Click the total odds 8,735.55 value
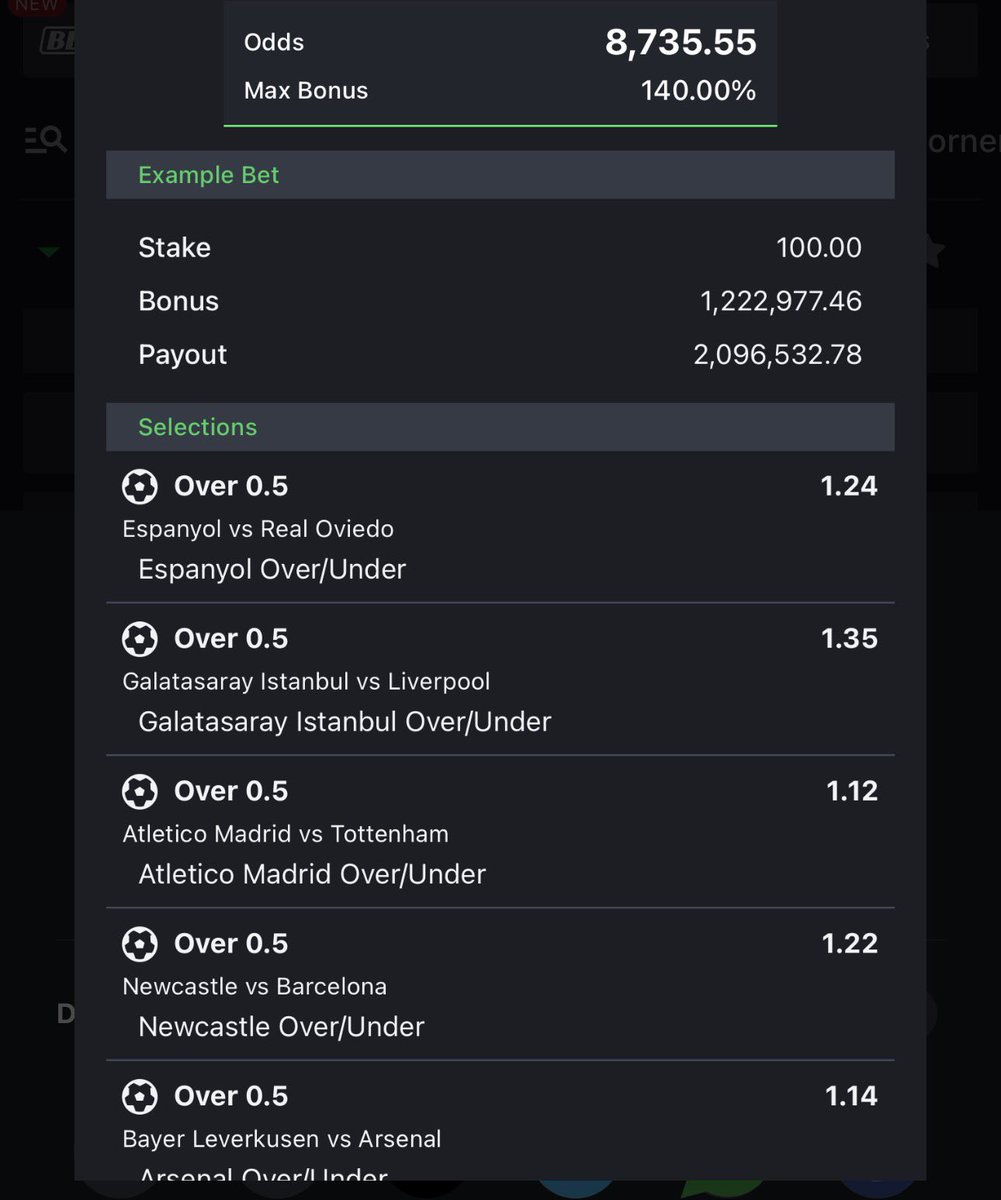Image resolution: width=1001 pixels, height=1200 pixels. (681, 42)
